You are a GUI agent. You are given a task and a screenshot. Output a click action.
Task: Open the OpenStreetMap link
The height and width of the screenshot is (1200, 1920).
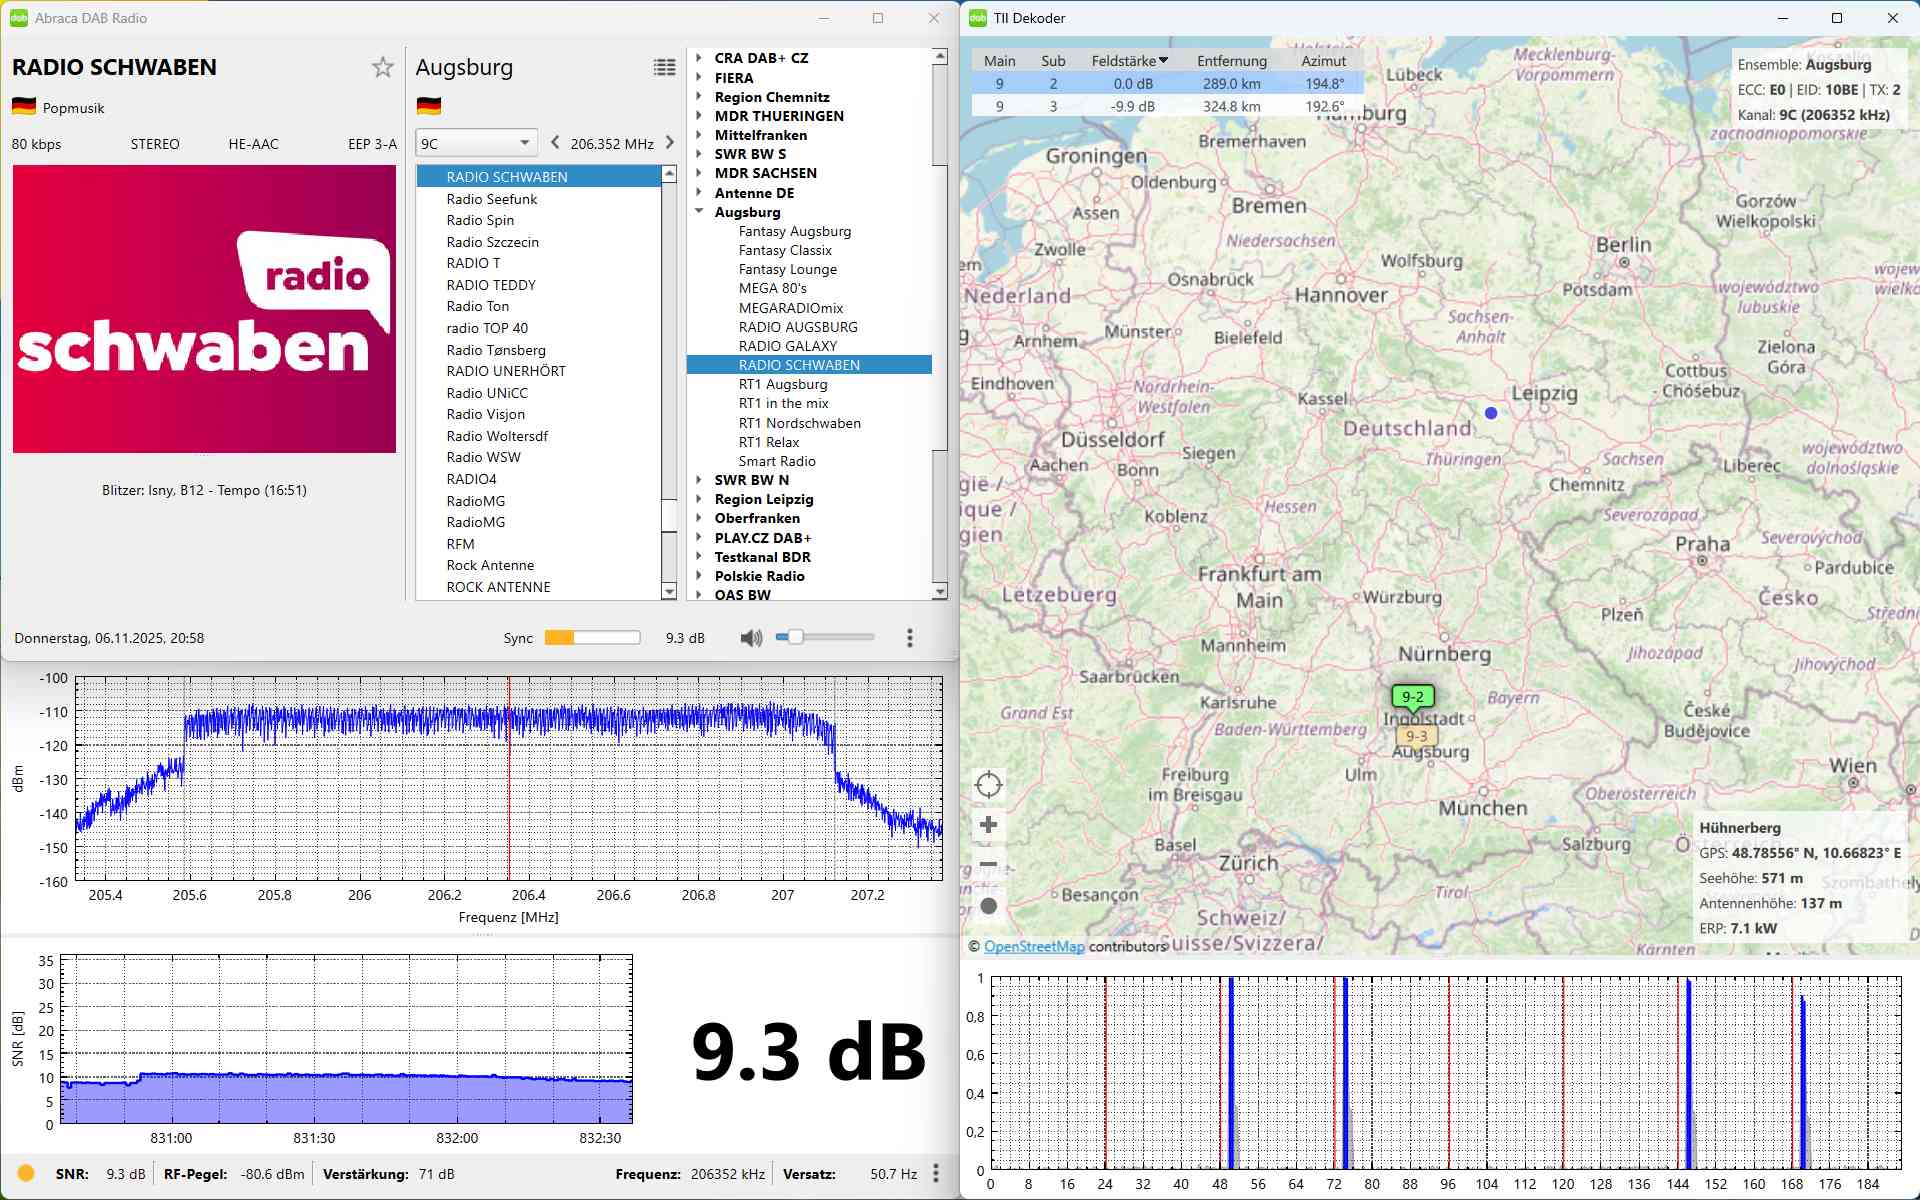1033,946
